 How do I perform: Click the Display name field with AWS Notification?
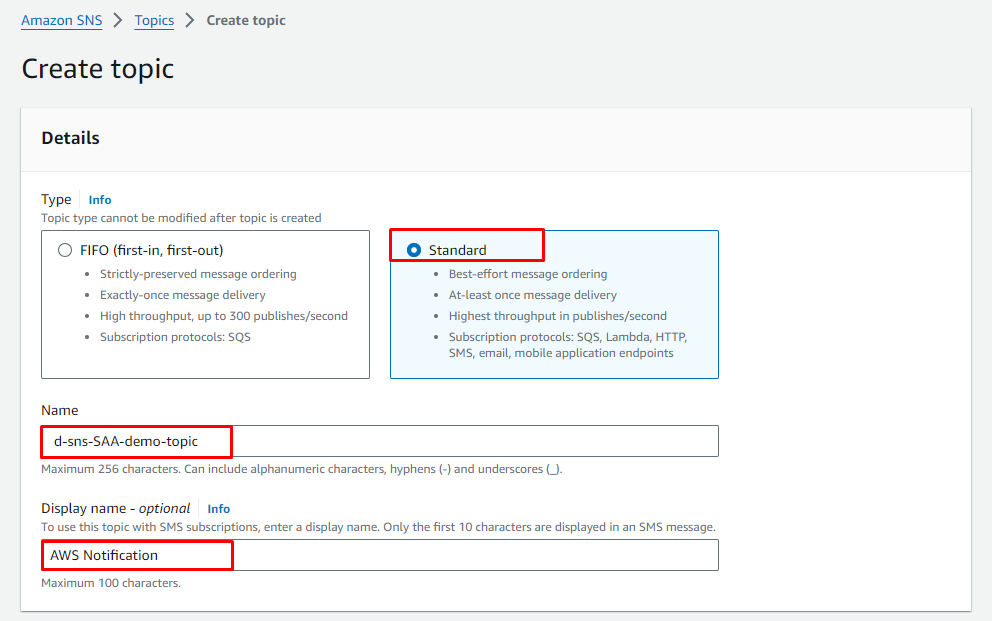[x=380, y=555]
